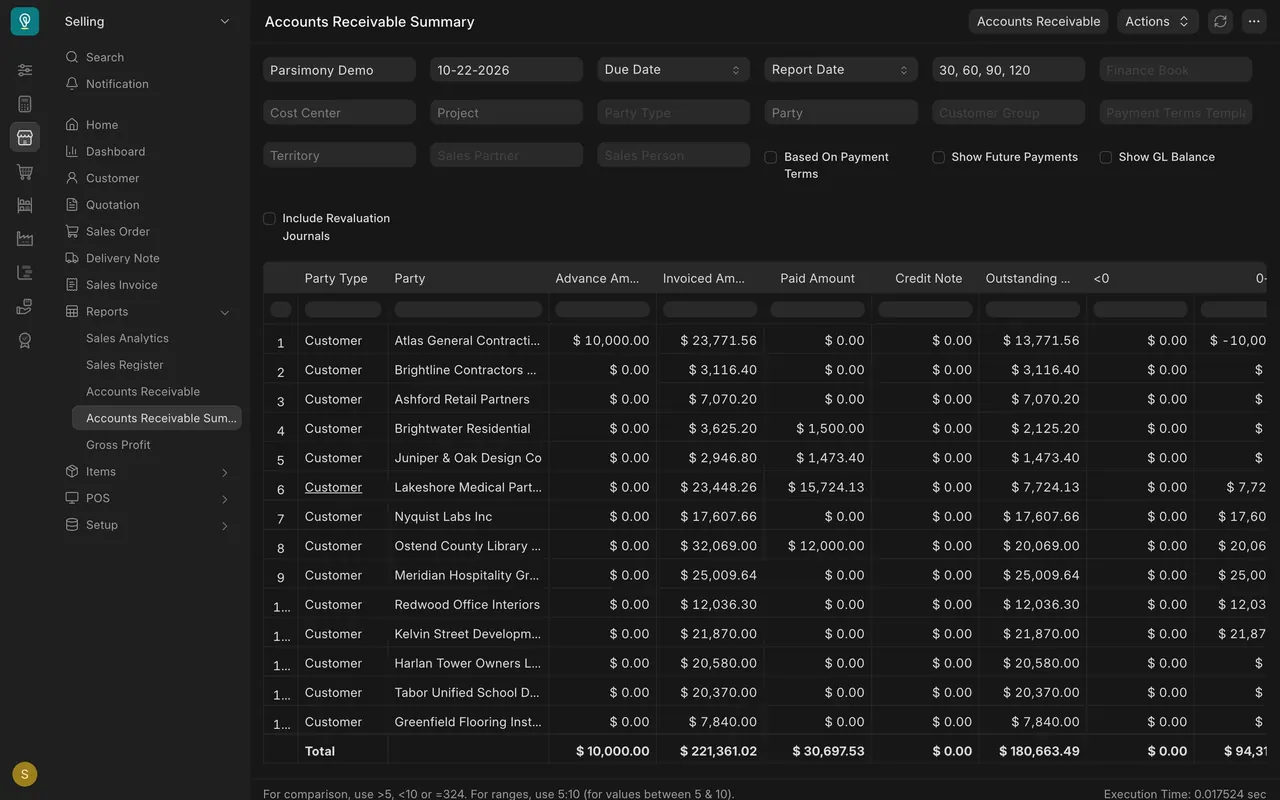Click the bell icon beside Notification
This screenshot has width=1280, height=800.
(72, 84)
